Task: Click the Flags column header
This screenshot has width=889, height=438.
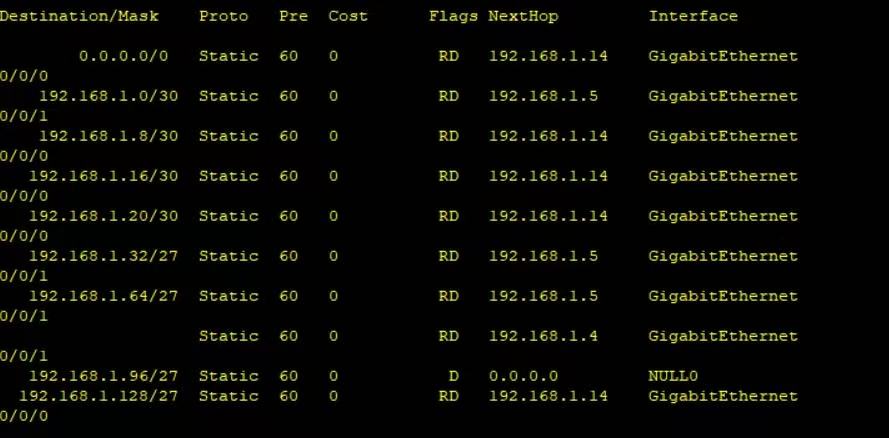Action: coord(453,16)
